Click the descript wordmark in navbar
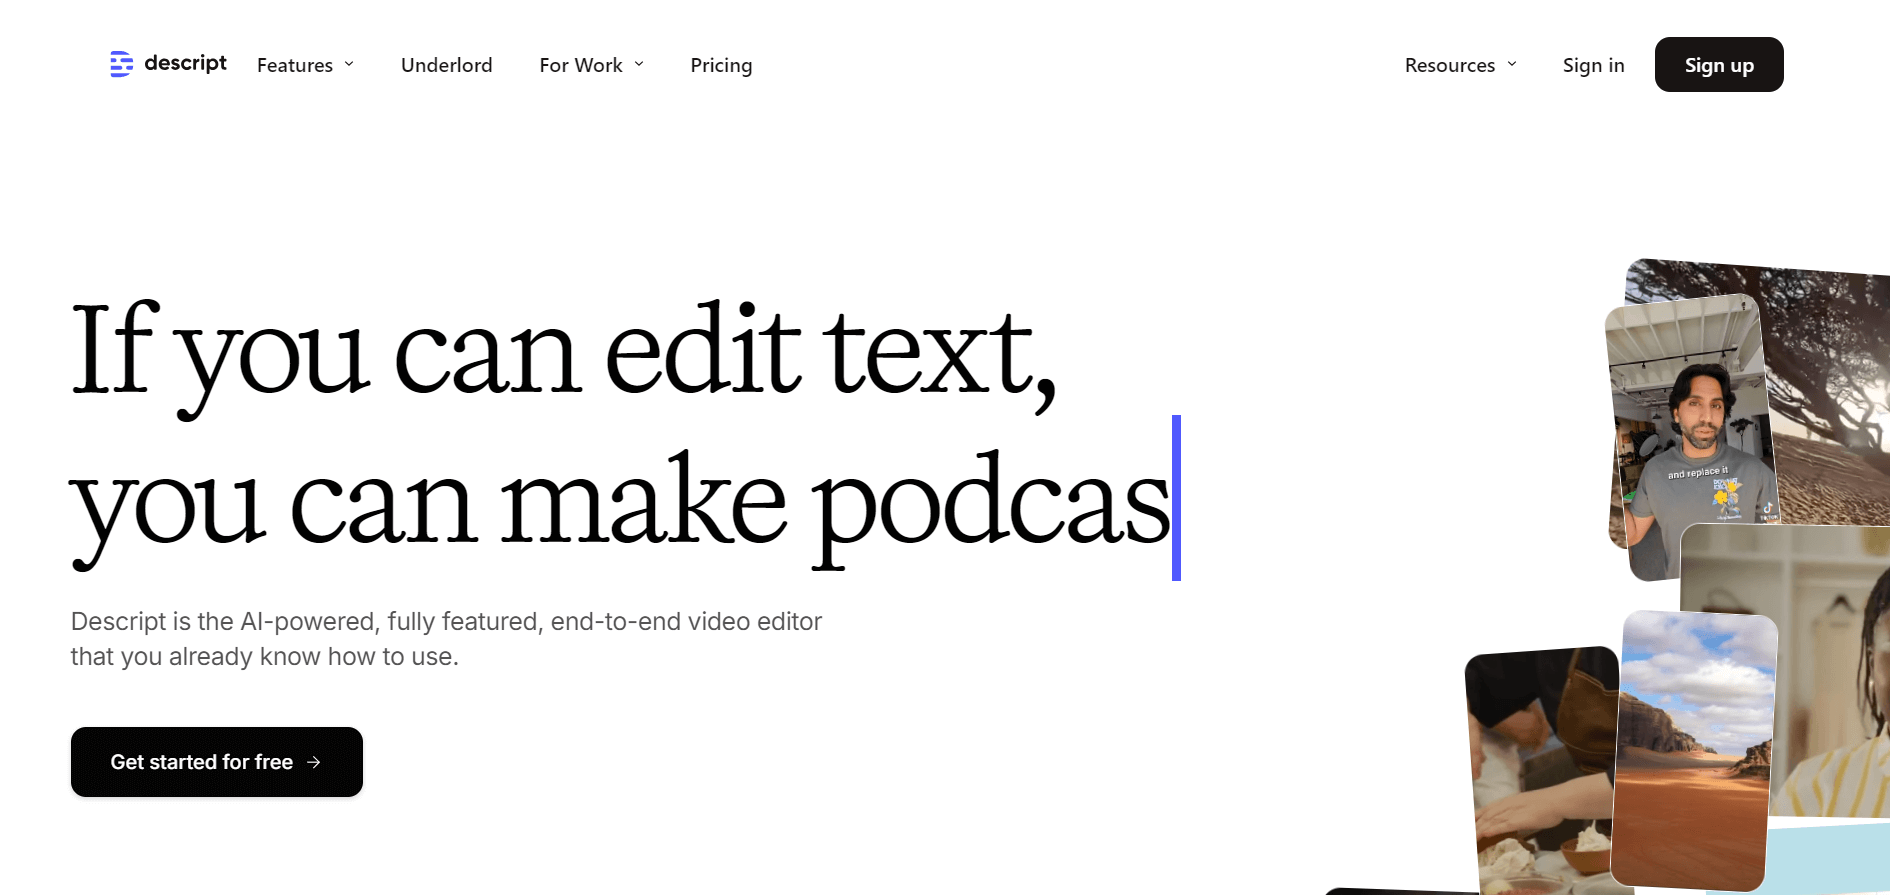 [x=185, y=63]
